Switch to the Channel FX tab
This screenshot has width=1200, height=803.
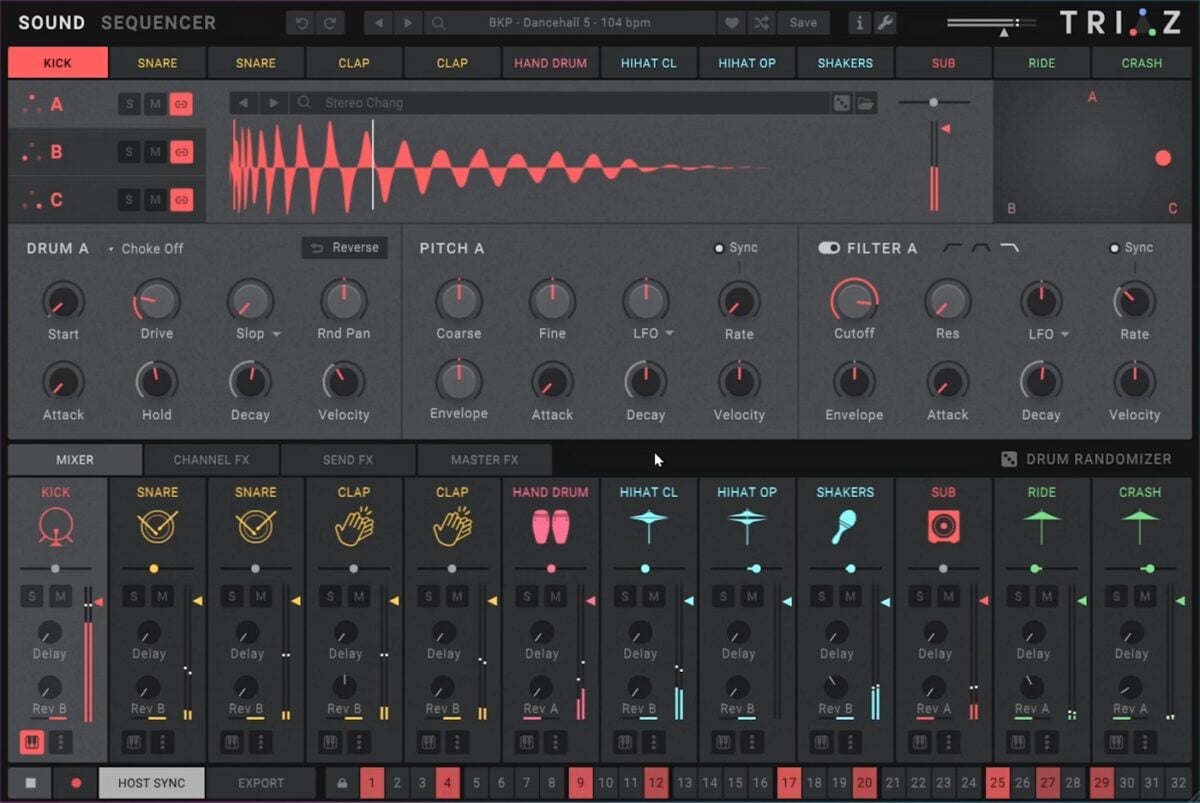coord(211,459)
